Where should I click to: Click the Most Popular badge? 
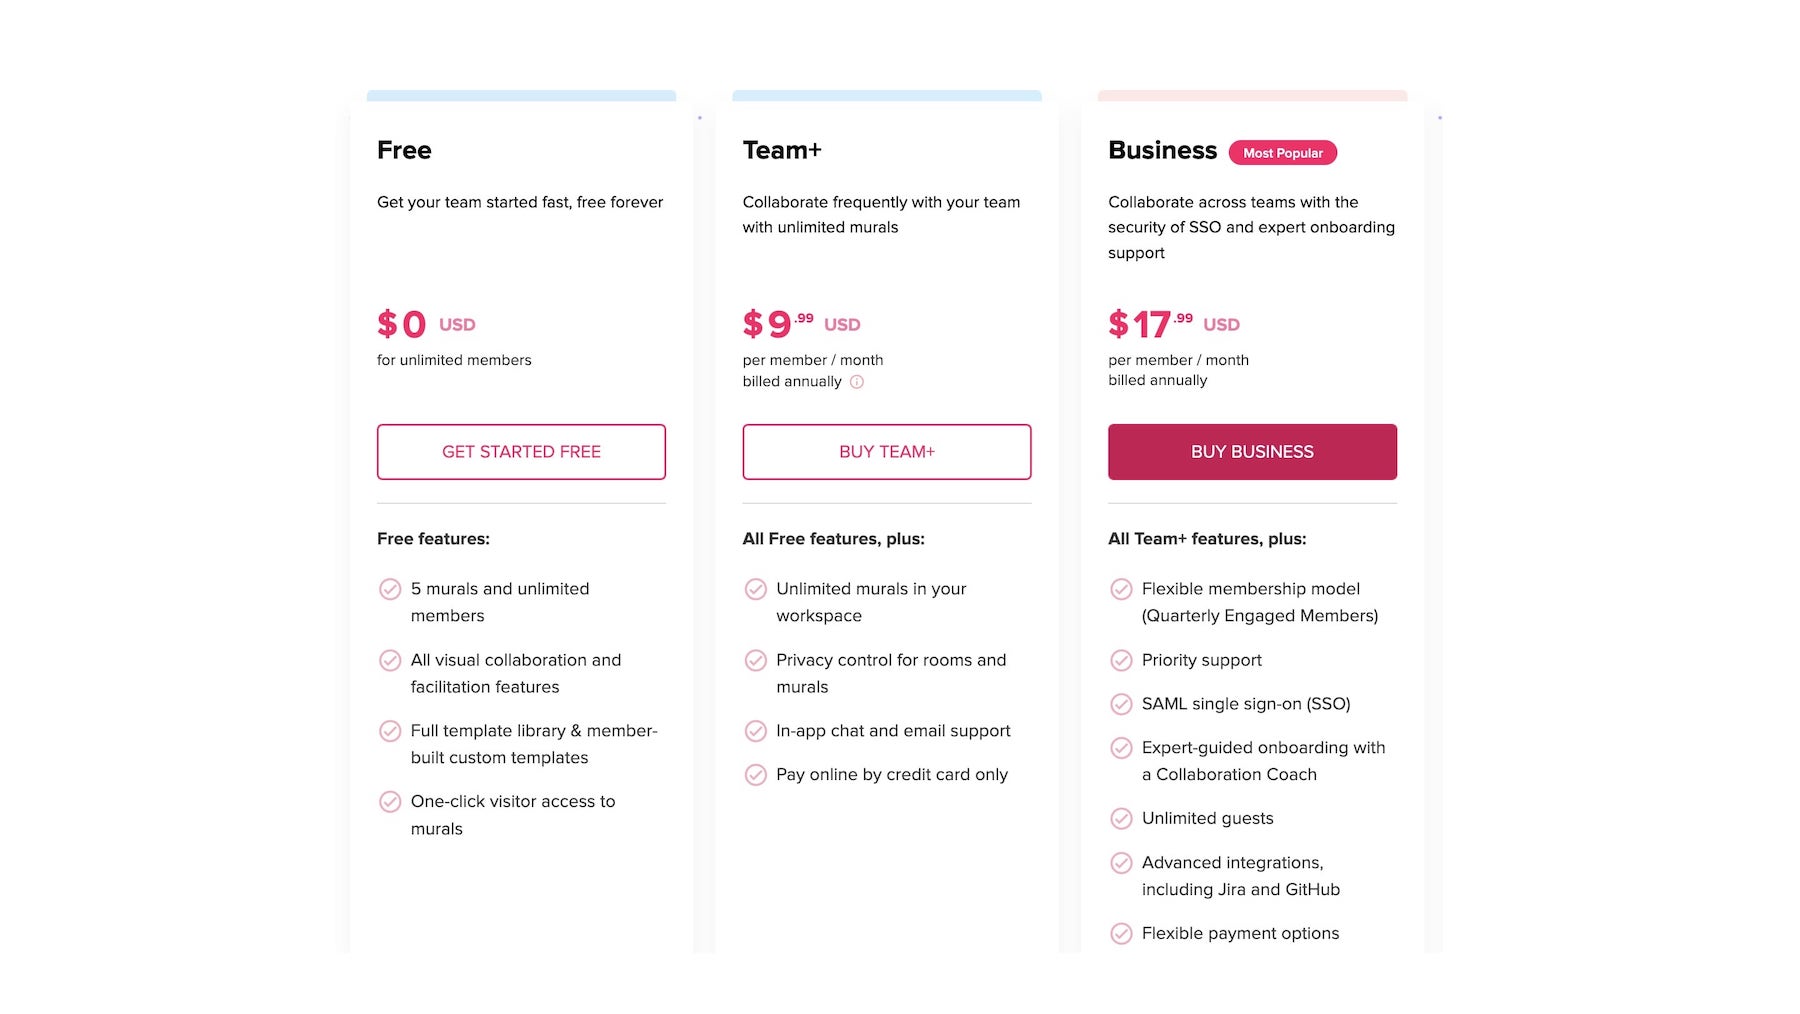click(1283, 153)
